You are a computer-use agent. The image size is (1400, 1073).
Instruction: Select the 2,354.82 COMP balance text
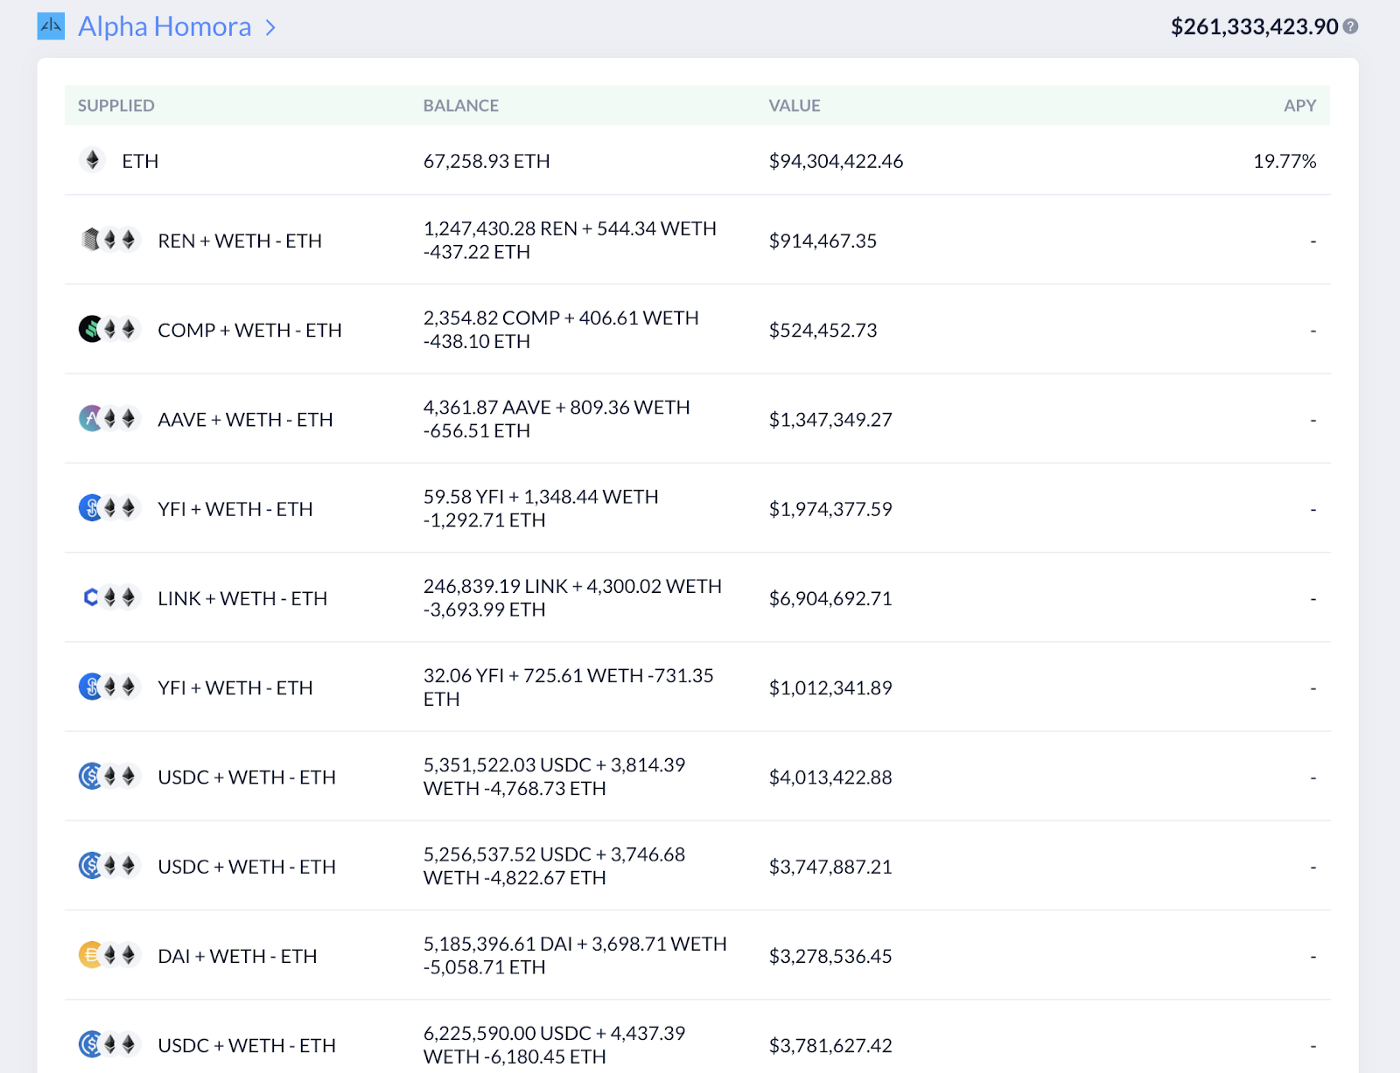click(561, 329)
